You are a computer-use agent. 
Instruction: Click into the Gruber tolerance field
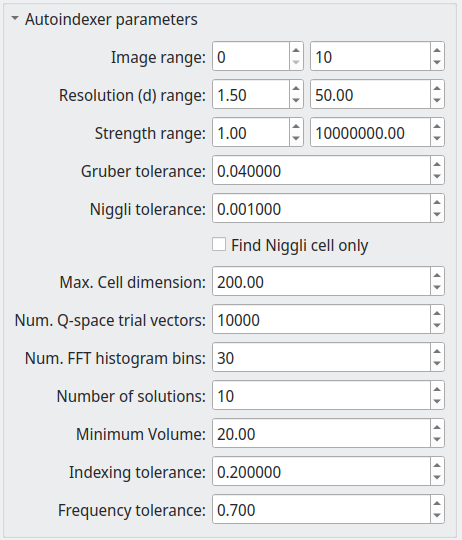[x=321, y=170]
